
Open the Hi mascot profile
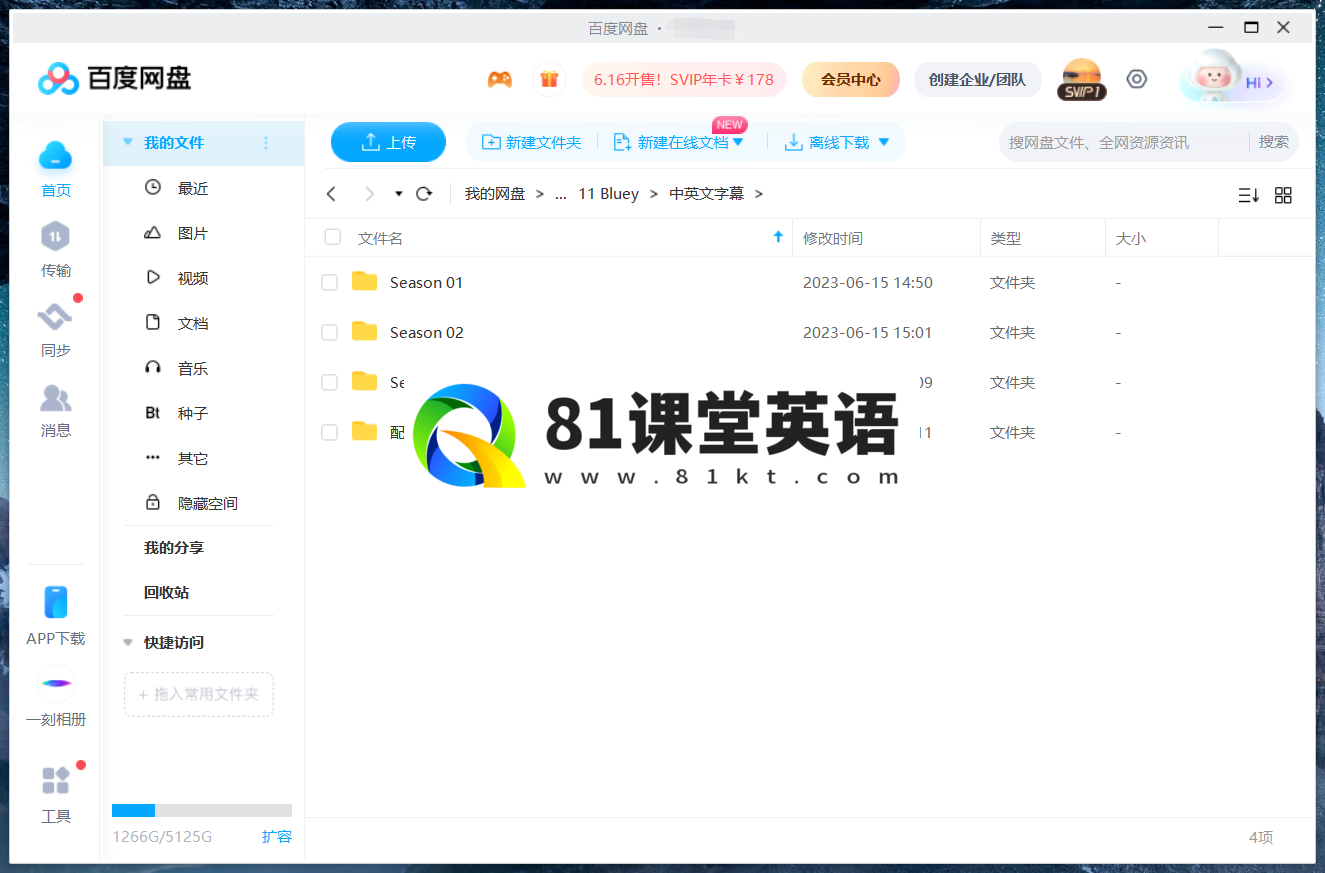[1233, 80]
